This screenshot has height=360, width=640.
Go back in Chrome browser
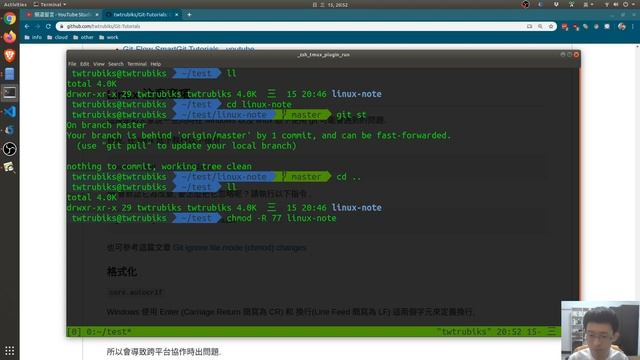[x=27, y=26]
